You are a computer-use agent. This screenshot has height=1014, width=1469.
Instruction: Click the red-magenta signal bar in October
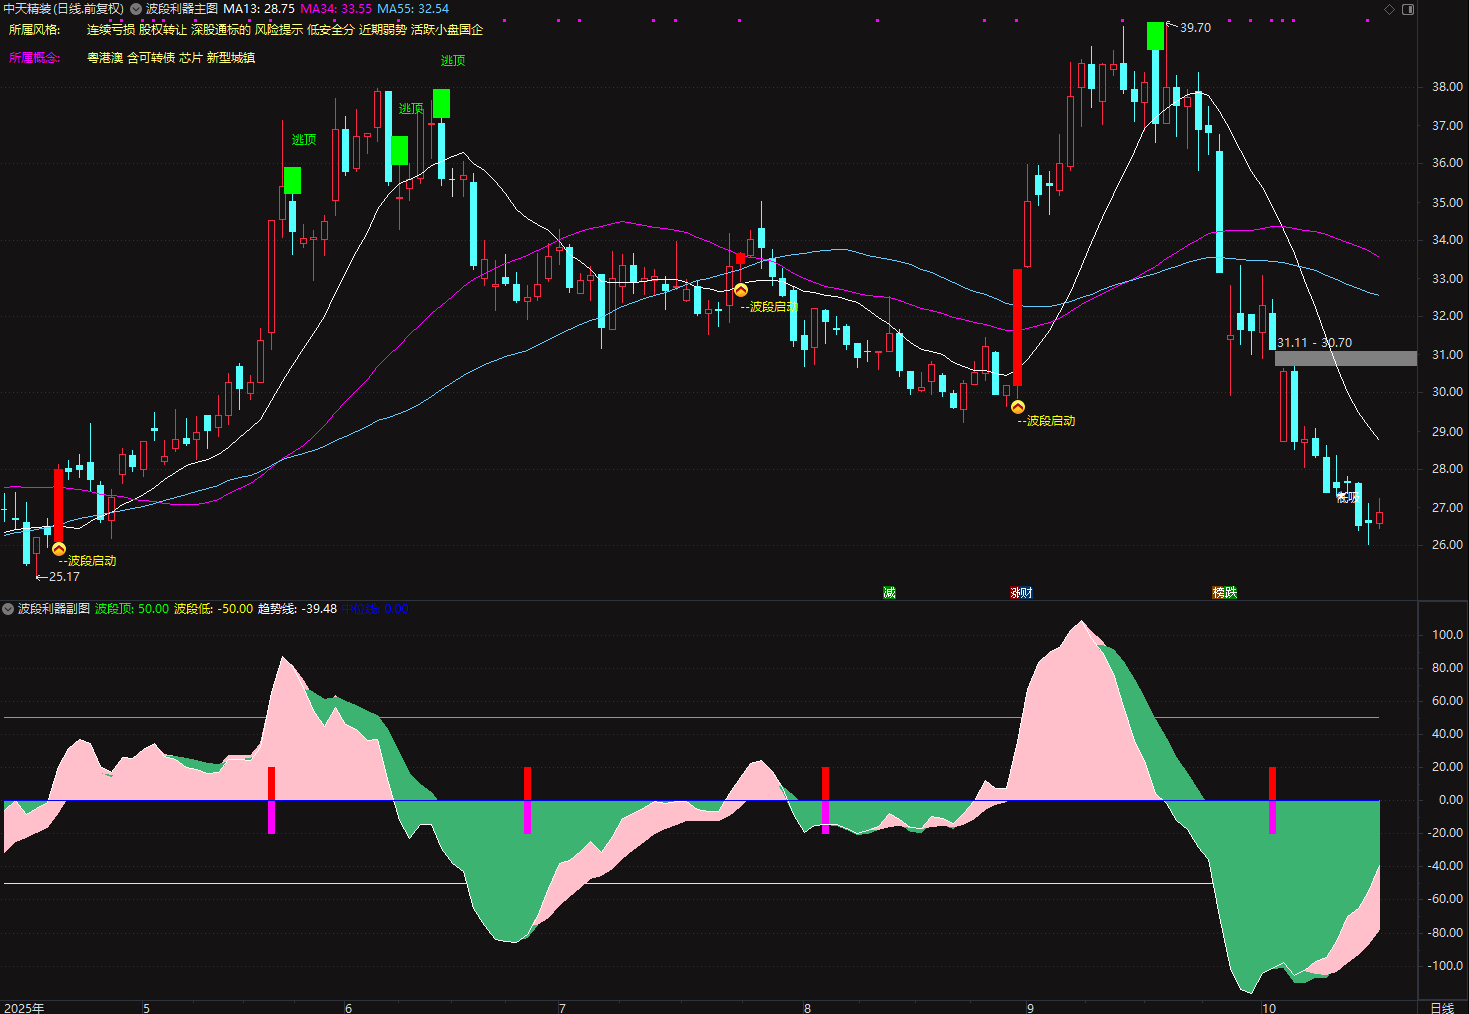1272,800
